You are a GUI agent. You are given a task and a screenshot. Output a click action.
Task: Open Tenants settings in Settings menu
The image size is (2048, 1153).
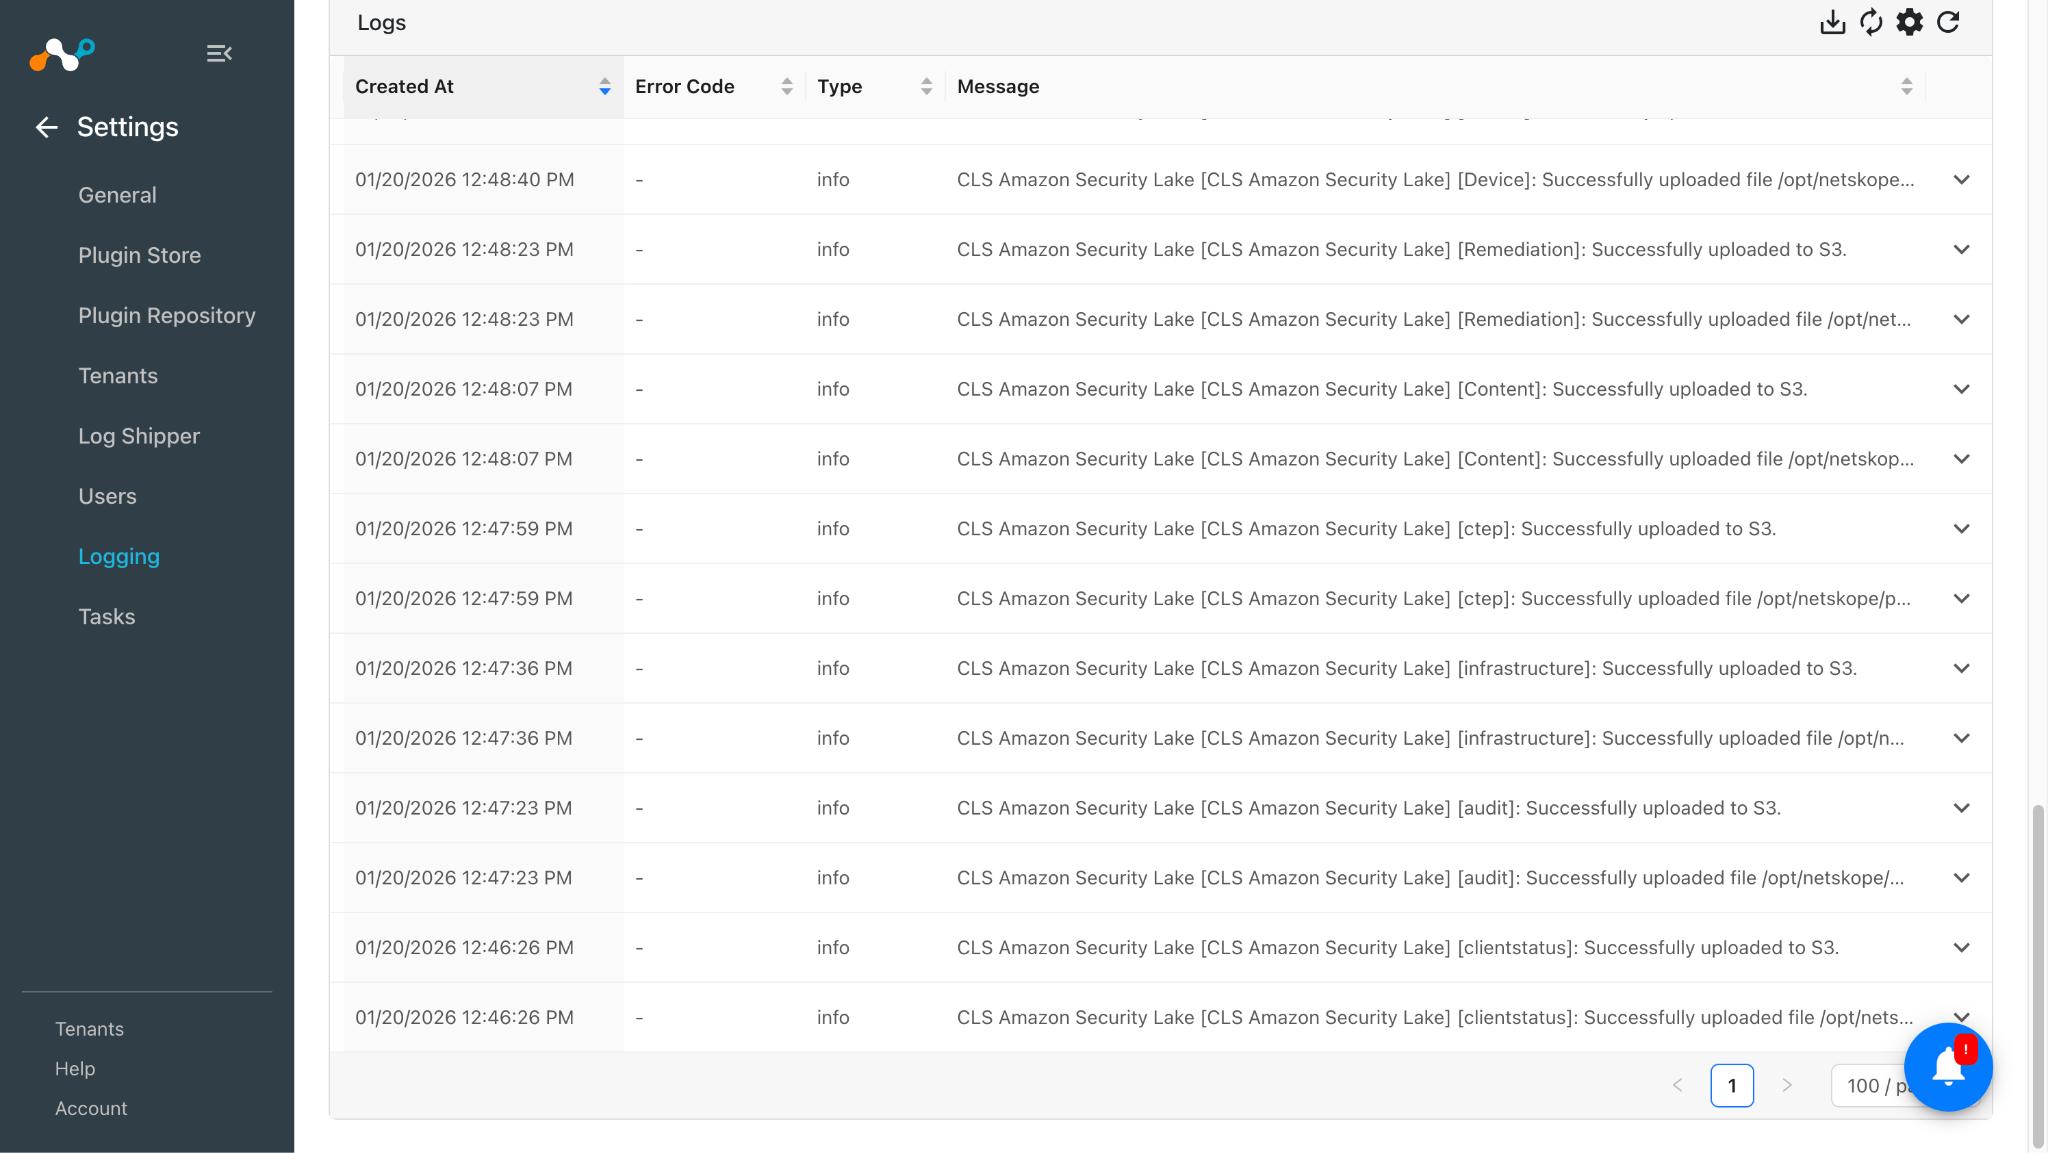(x=118, y=376)
